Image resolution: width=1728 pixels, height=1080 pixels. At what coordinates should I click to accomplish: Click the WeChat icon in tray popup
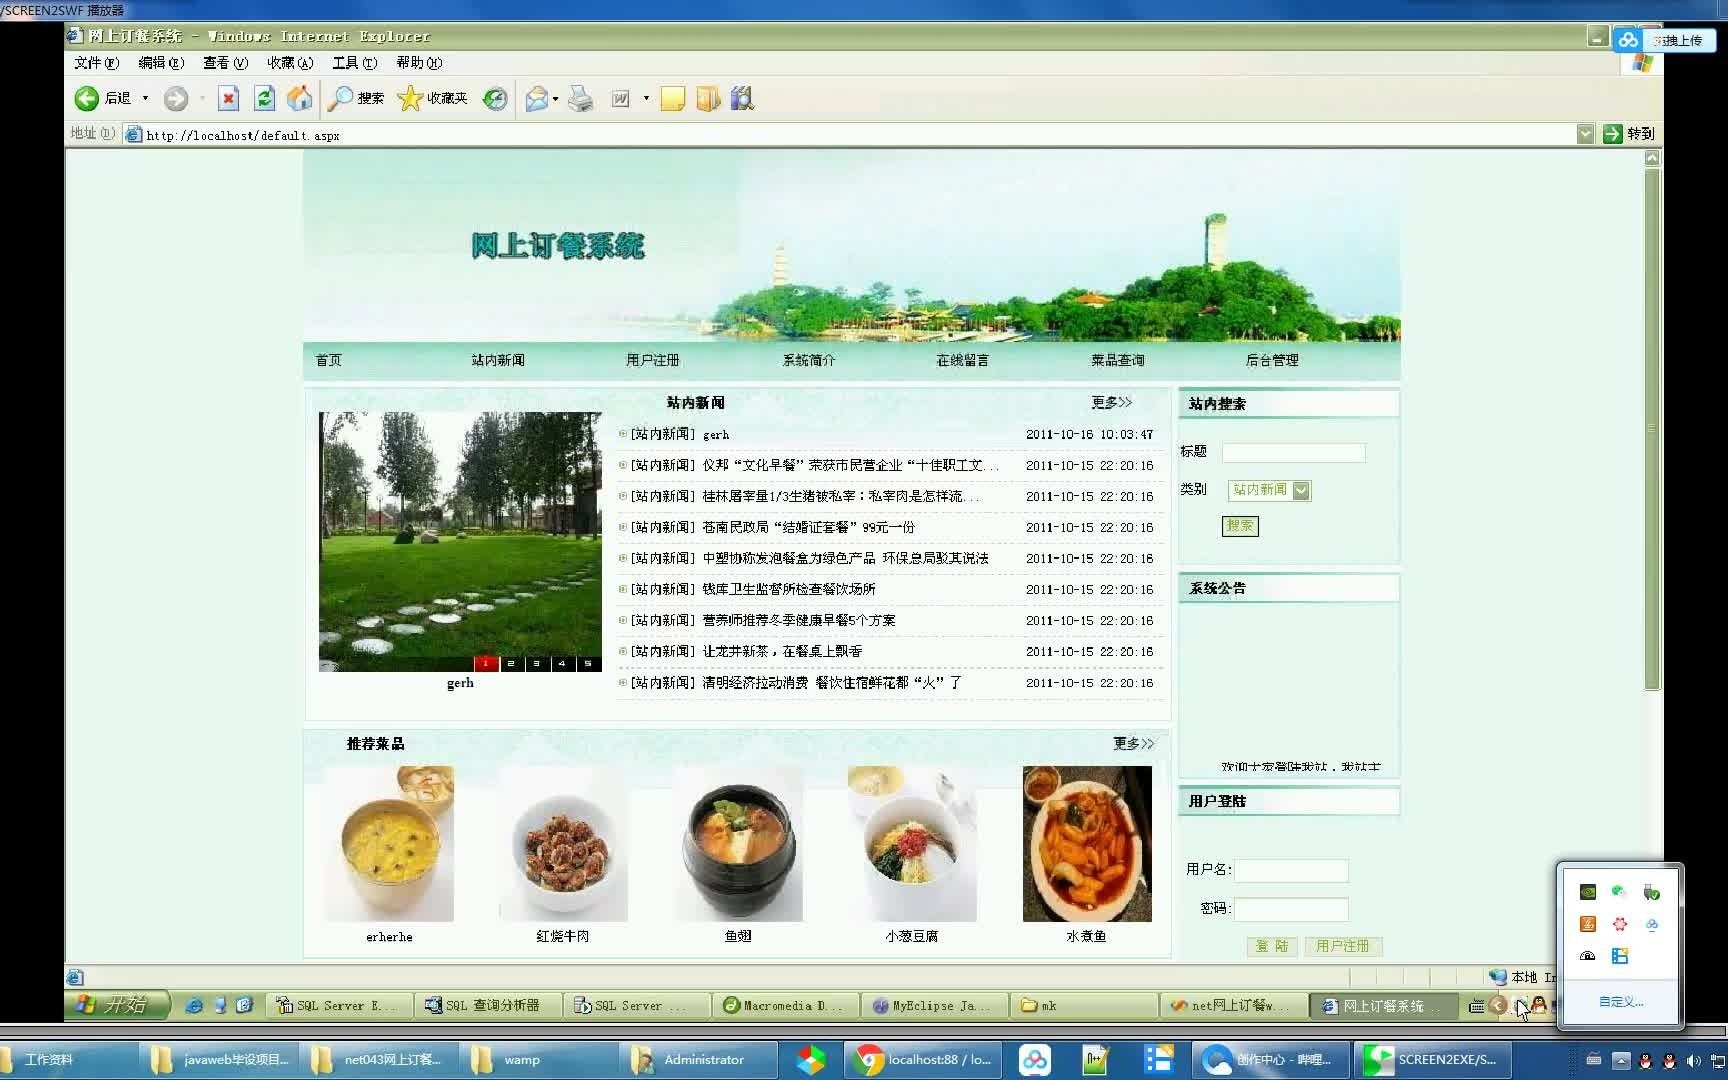tap(1619, 892)
